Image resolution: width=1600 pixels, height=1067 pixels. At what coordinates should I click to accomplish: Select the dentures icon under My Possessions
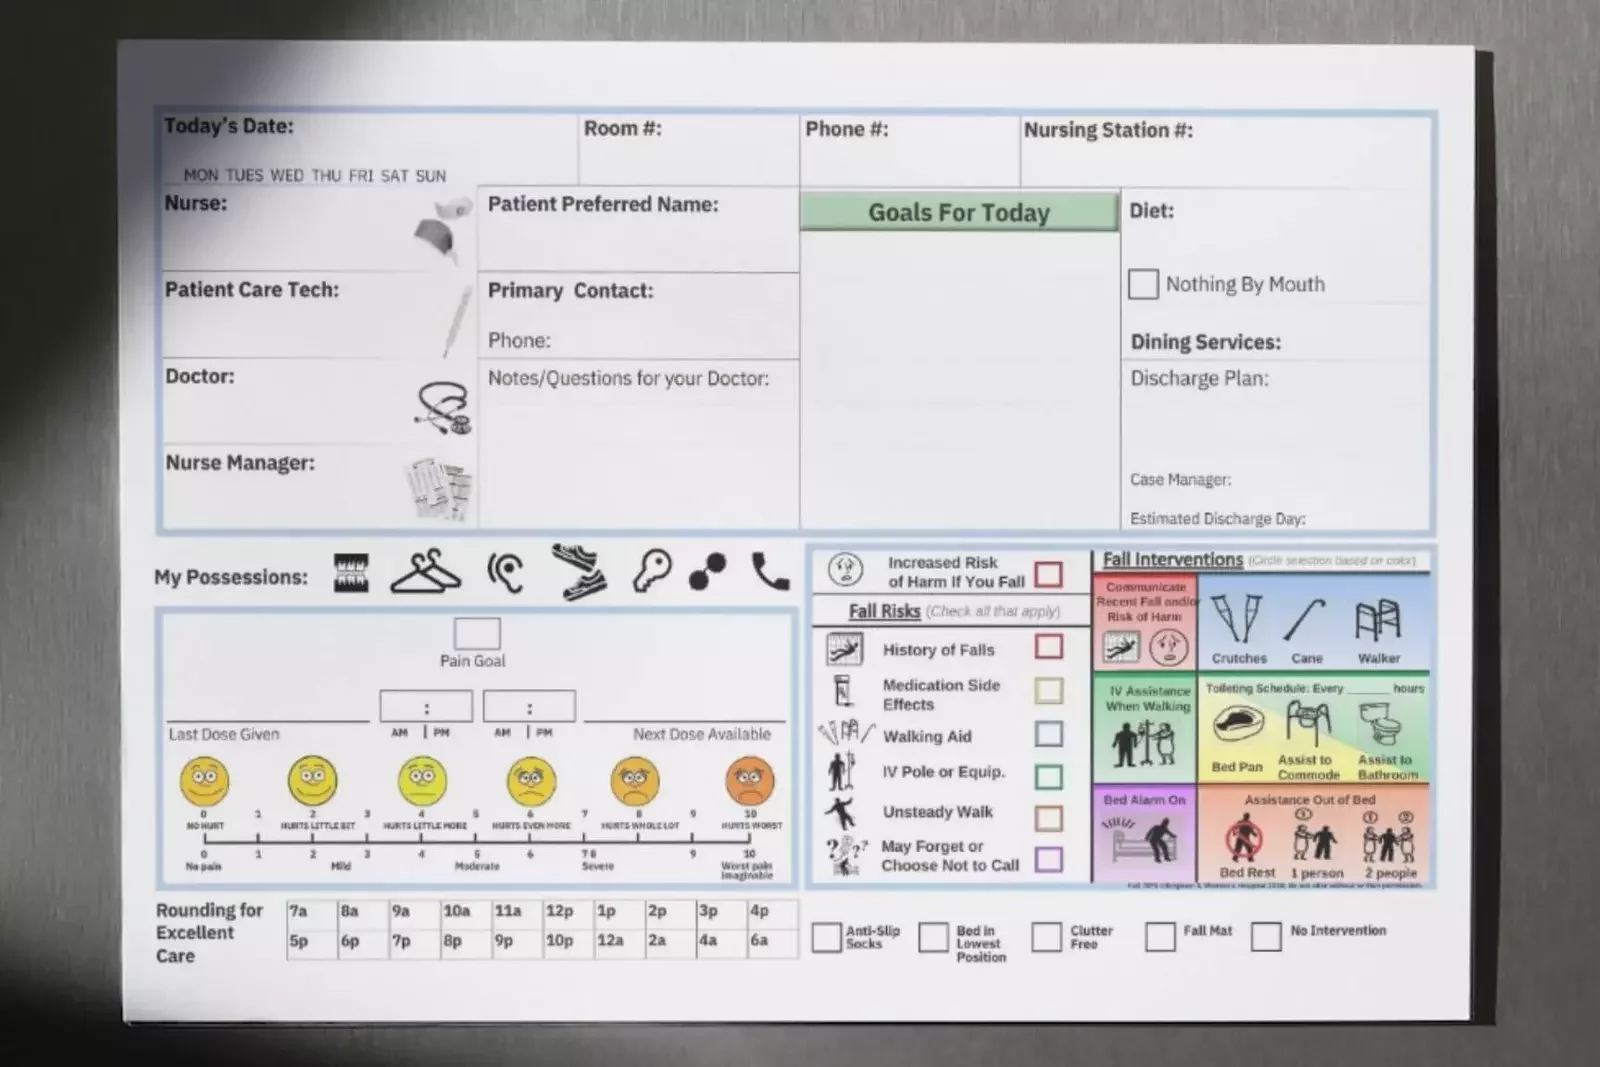[x=352, y=575]
